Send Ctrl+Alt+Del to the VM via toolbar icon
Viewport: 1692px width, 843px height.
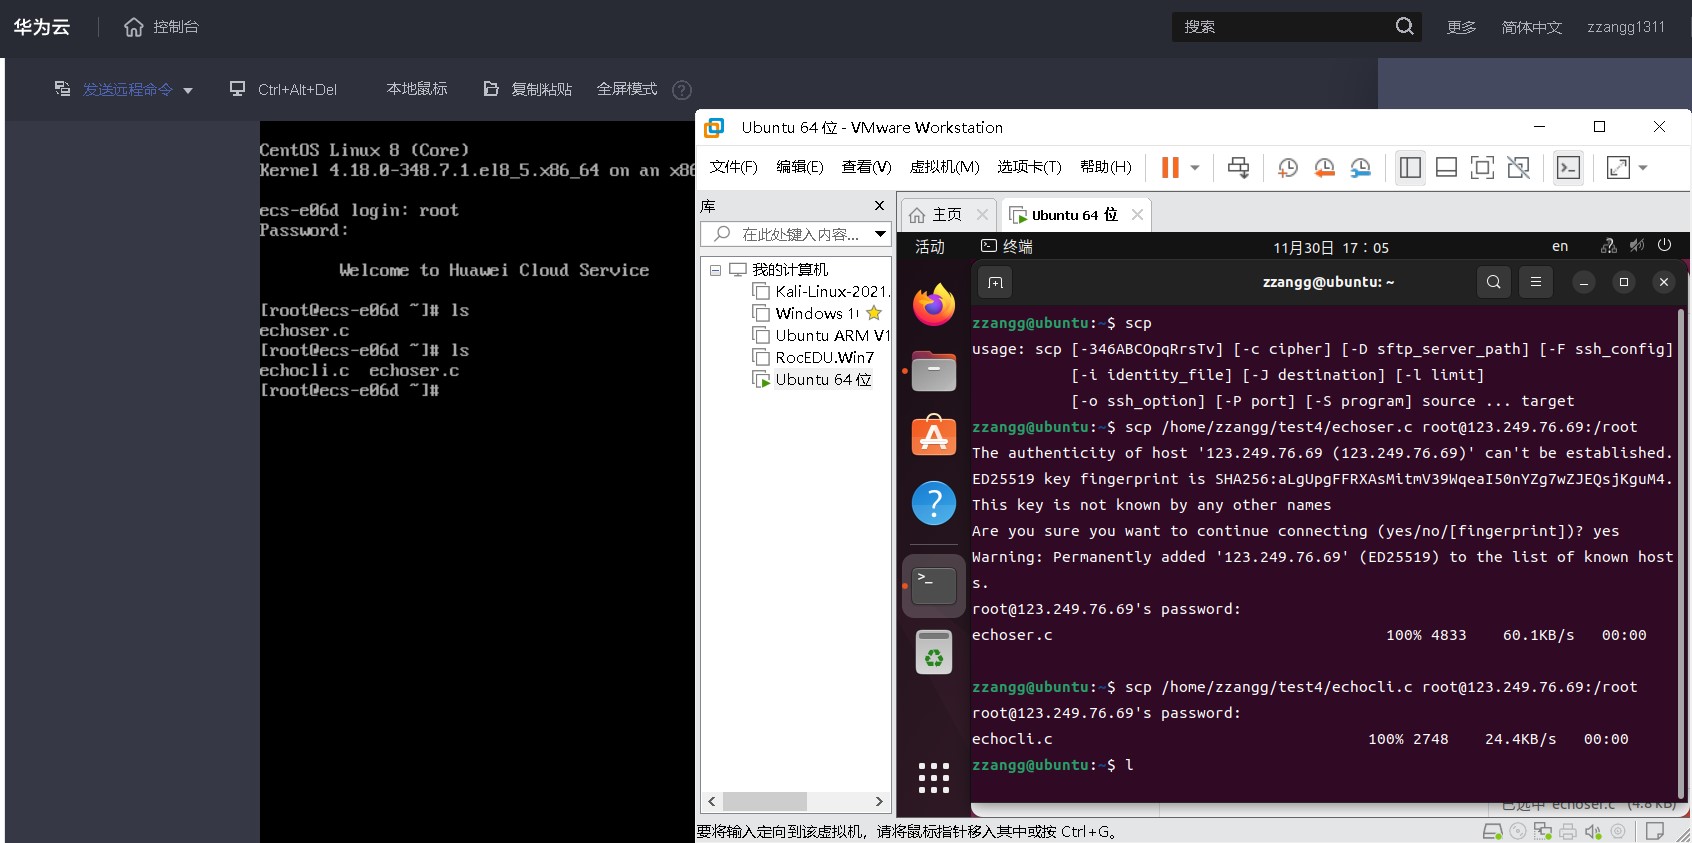pos(1238,167)
